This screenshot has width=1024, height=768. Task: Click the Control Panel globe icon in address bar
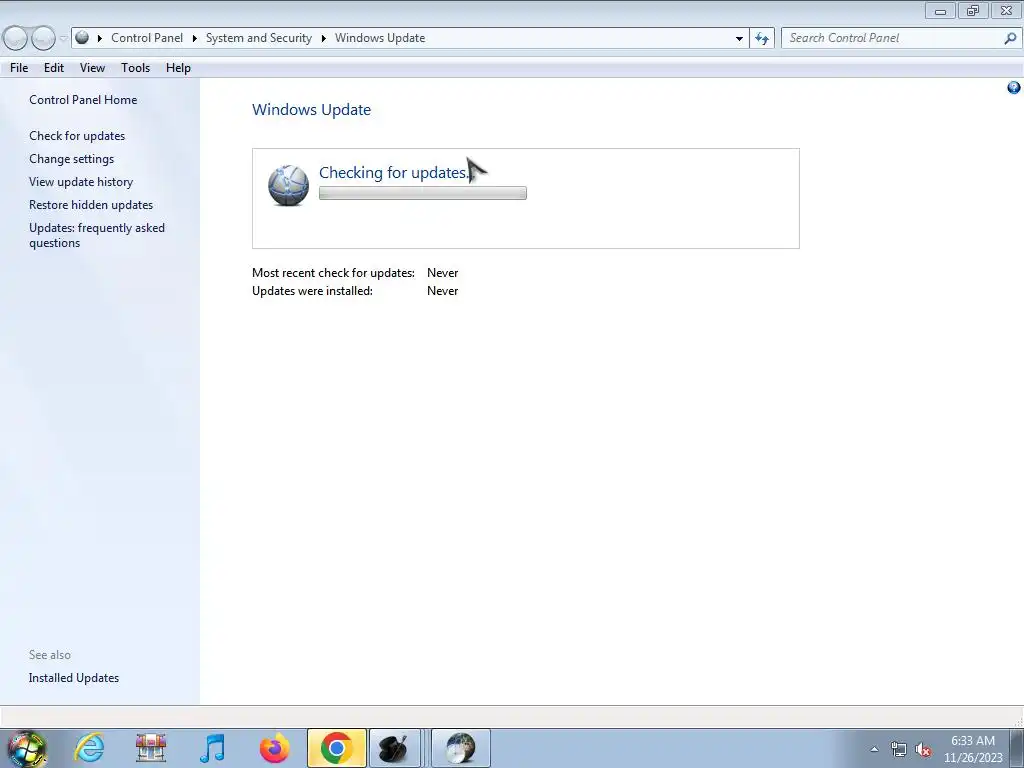click(82, 38)
